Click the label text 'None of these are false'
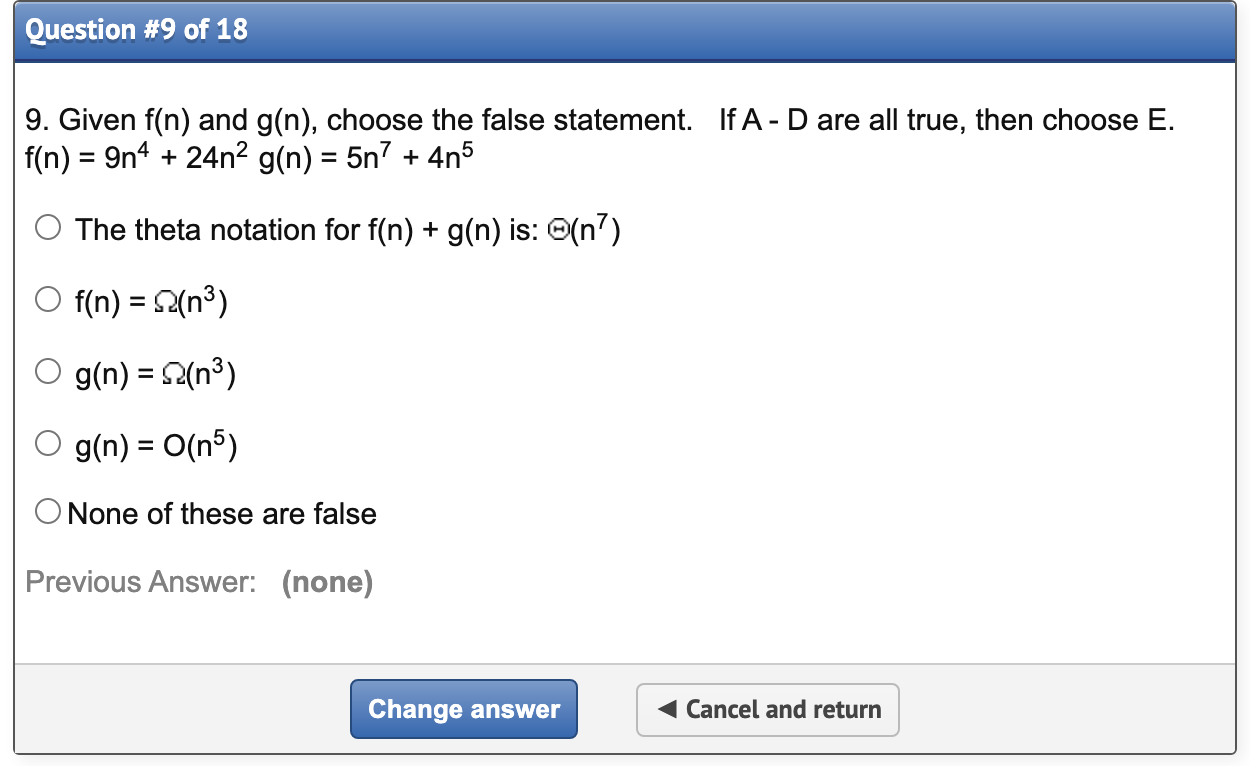The image size is (1250, 766). tap(220, 513)
